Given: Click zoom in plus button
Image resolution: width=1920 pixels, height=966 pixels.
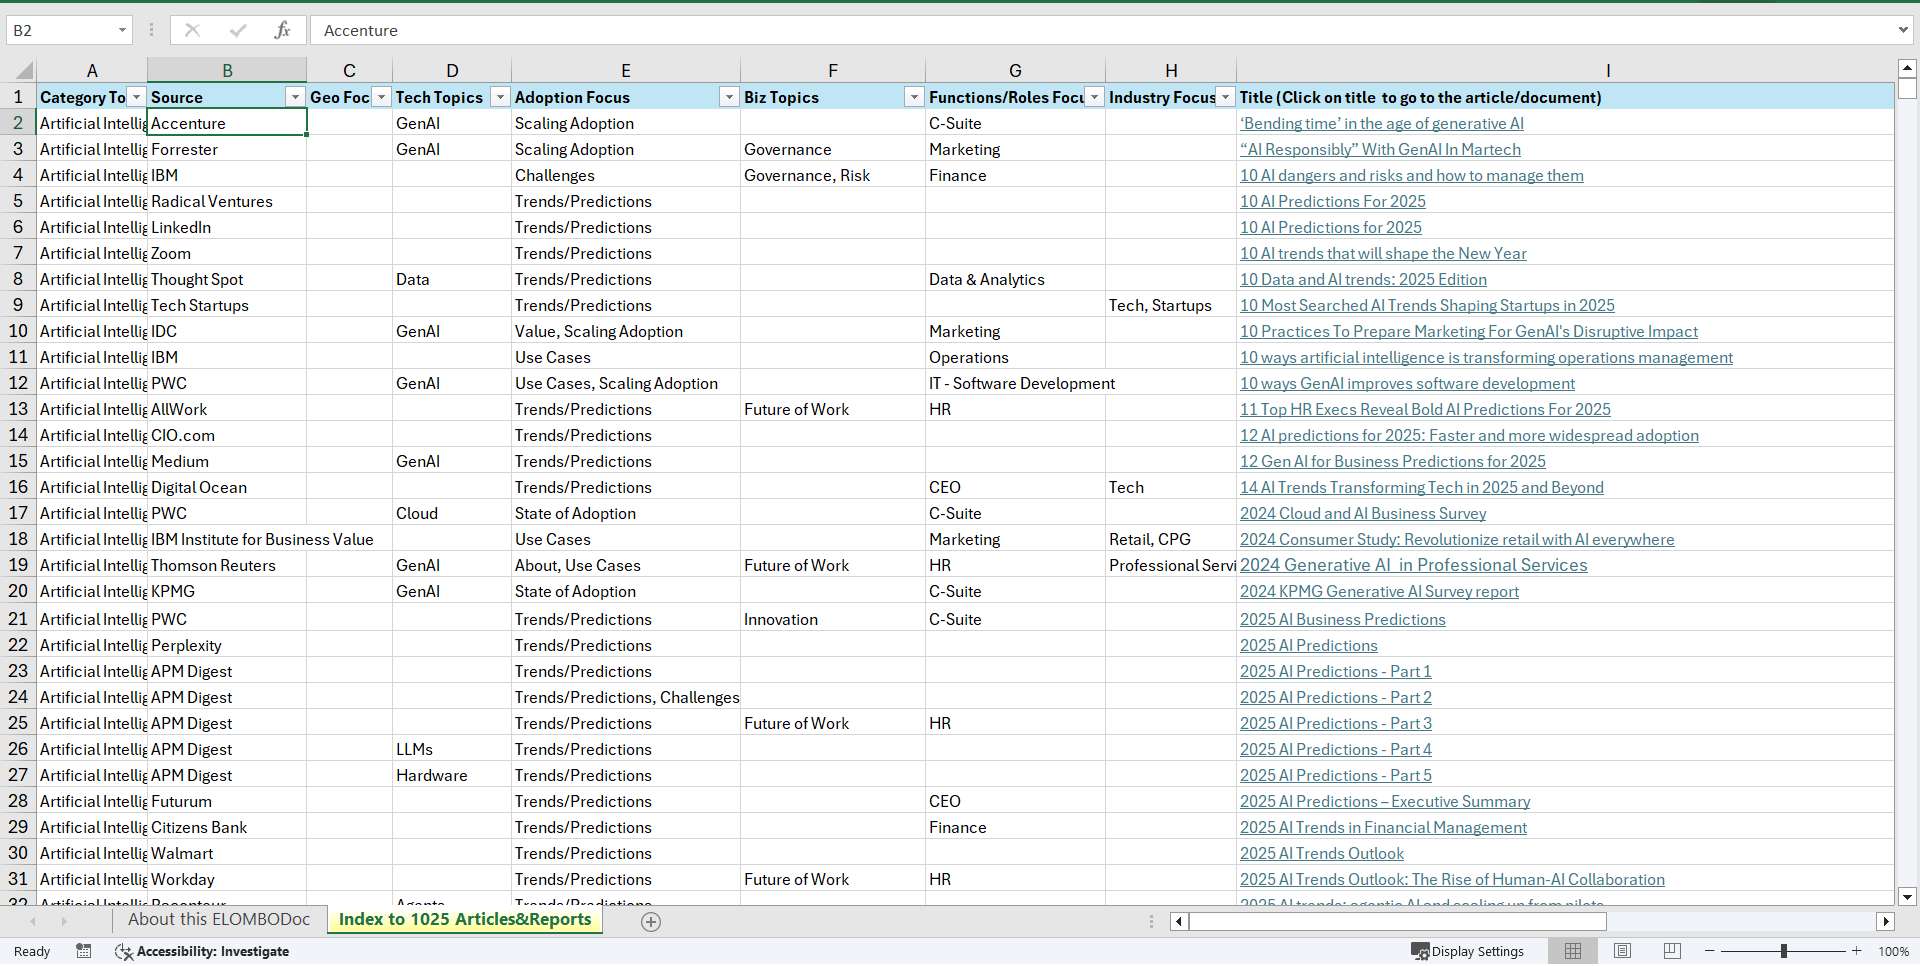Looking at the screenshot, I should coord(1857,951).
